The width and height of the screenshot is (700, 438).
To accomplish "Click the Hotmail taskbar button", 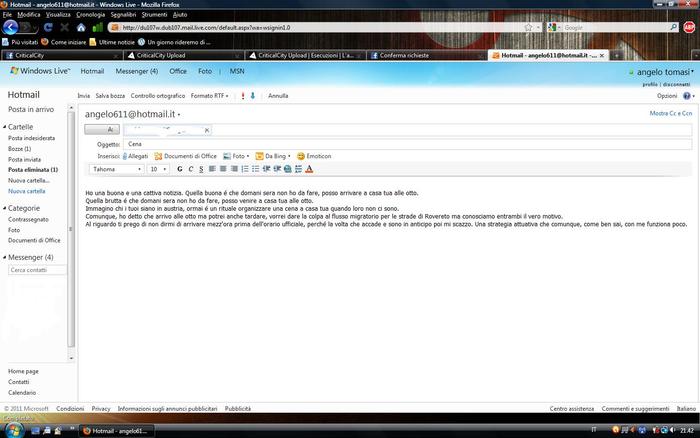I will click(x=118, y=431).
